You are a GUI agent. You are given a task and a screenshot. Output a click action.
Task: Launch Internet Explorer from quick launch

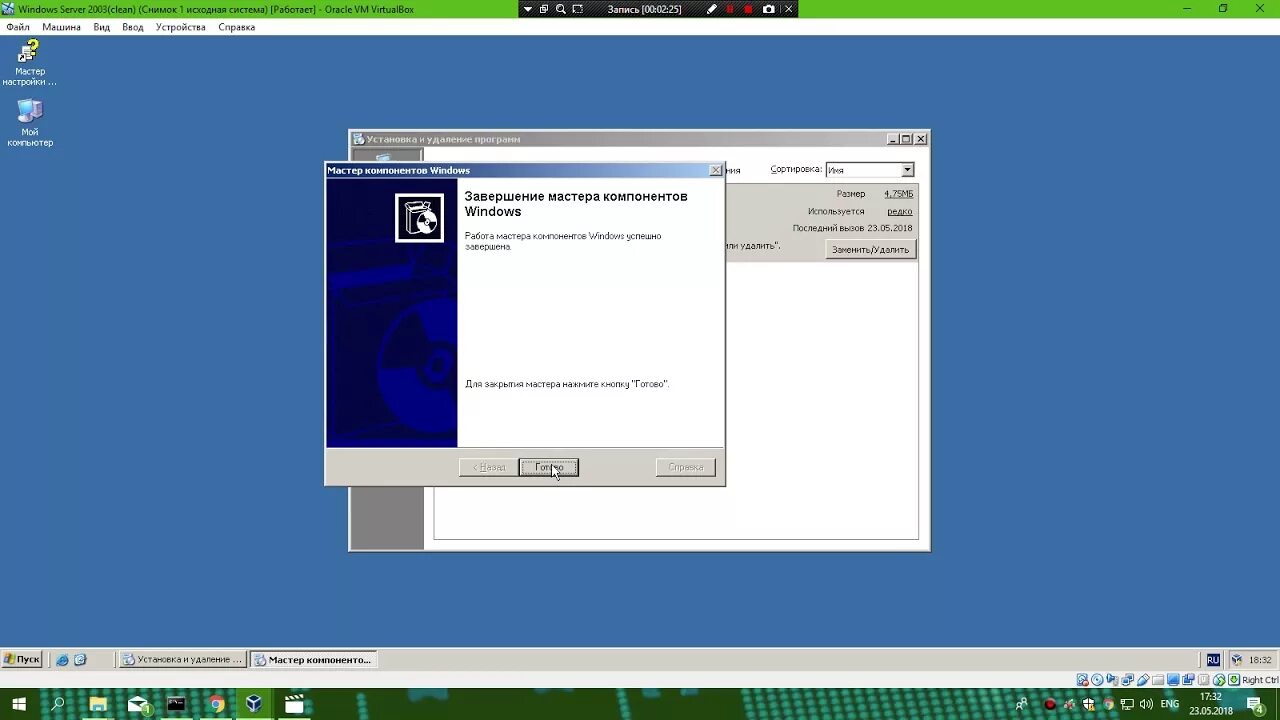(62, 659)
